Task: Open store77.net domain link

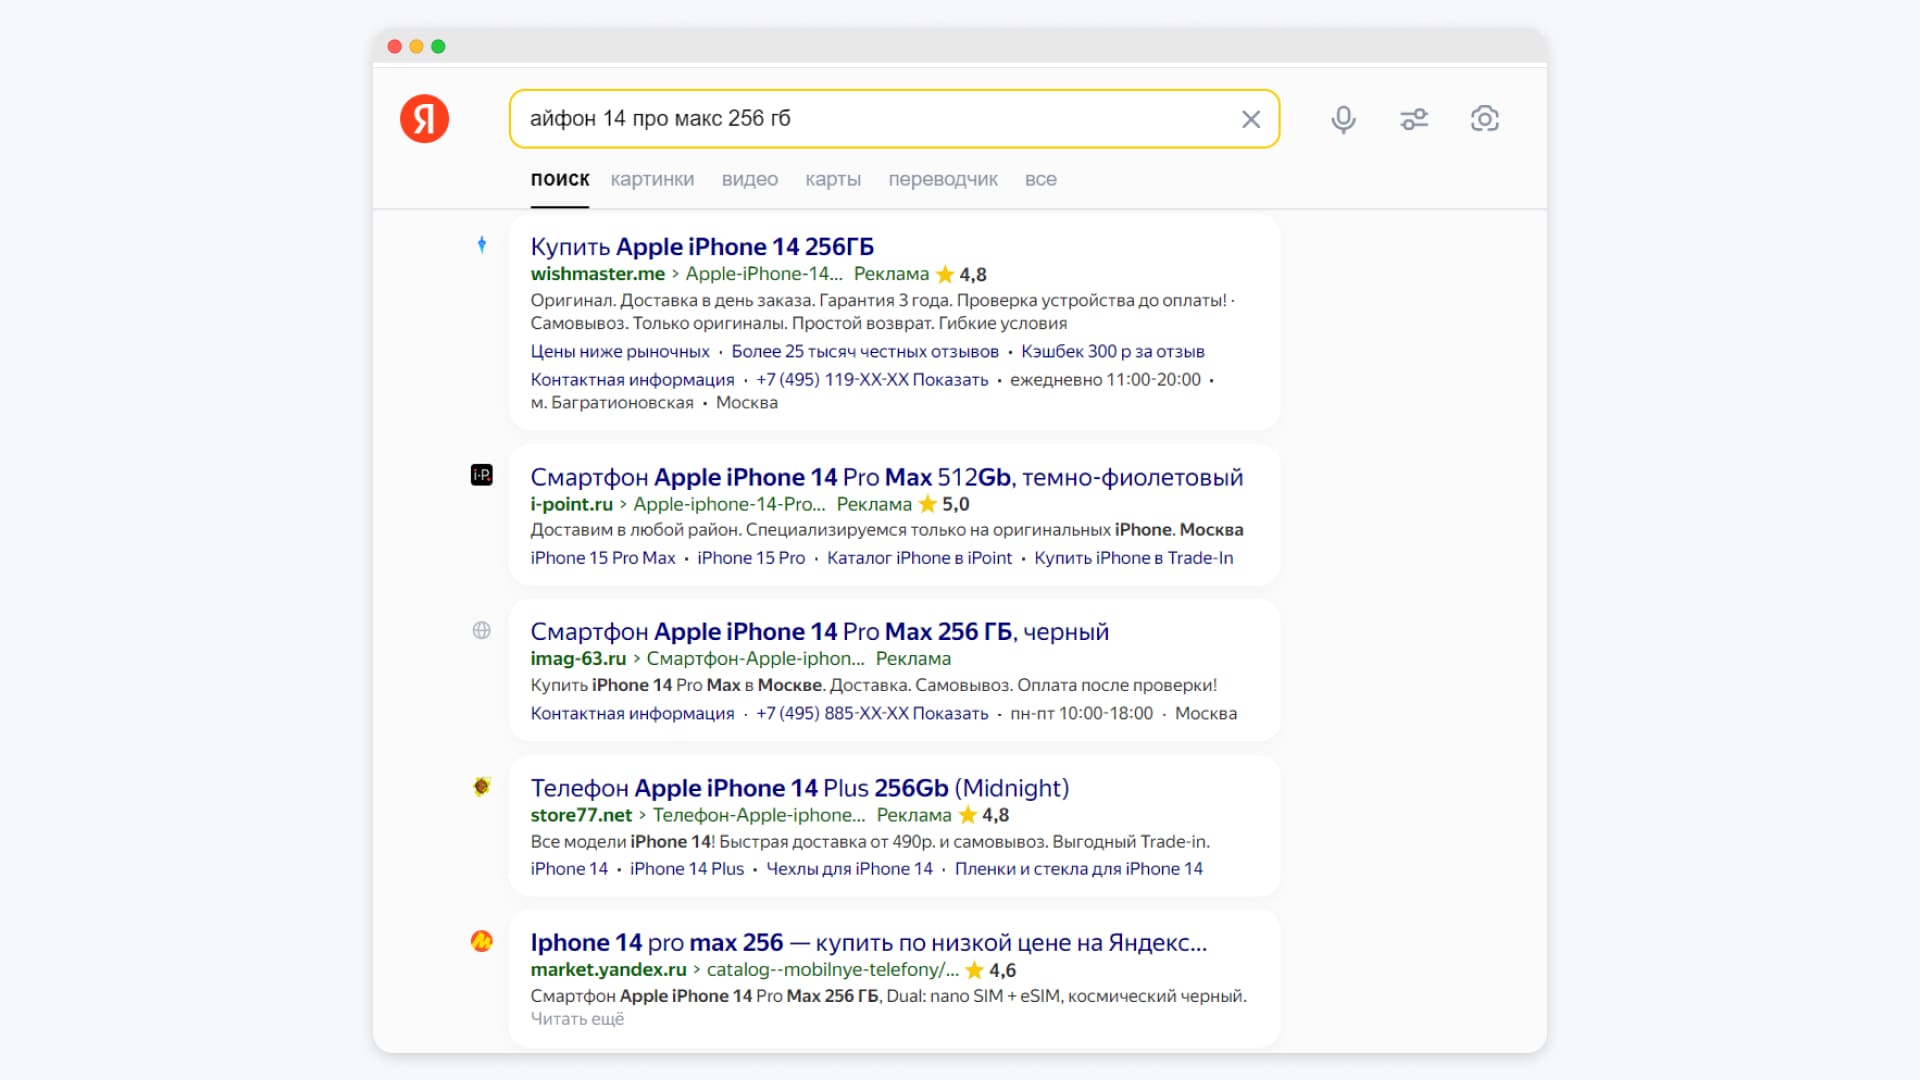Action: click(581, 815)
